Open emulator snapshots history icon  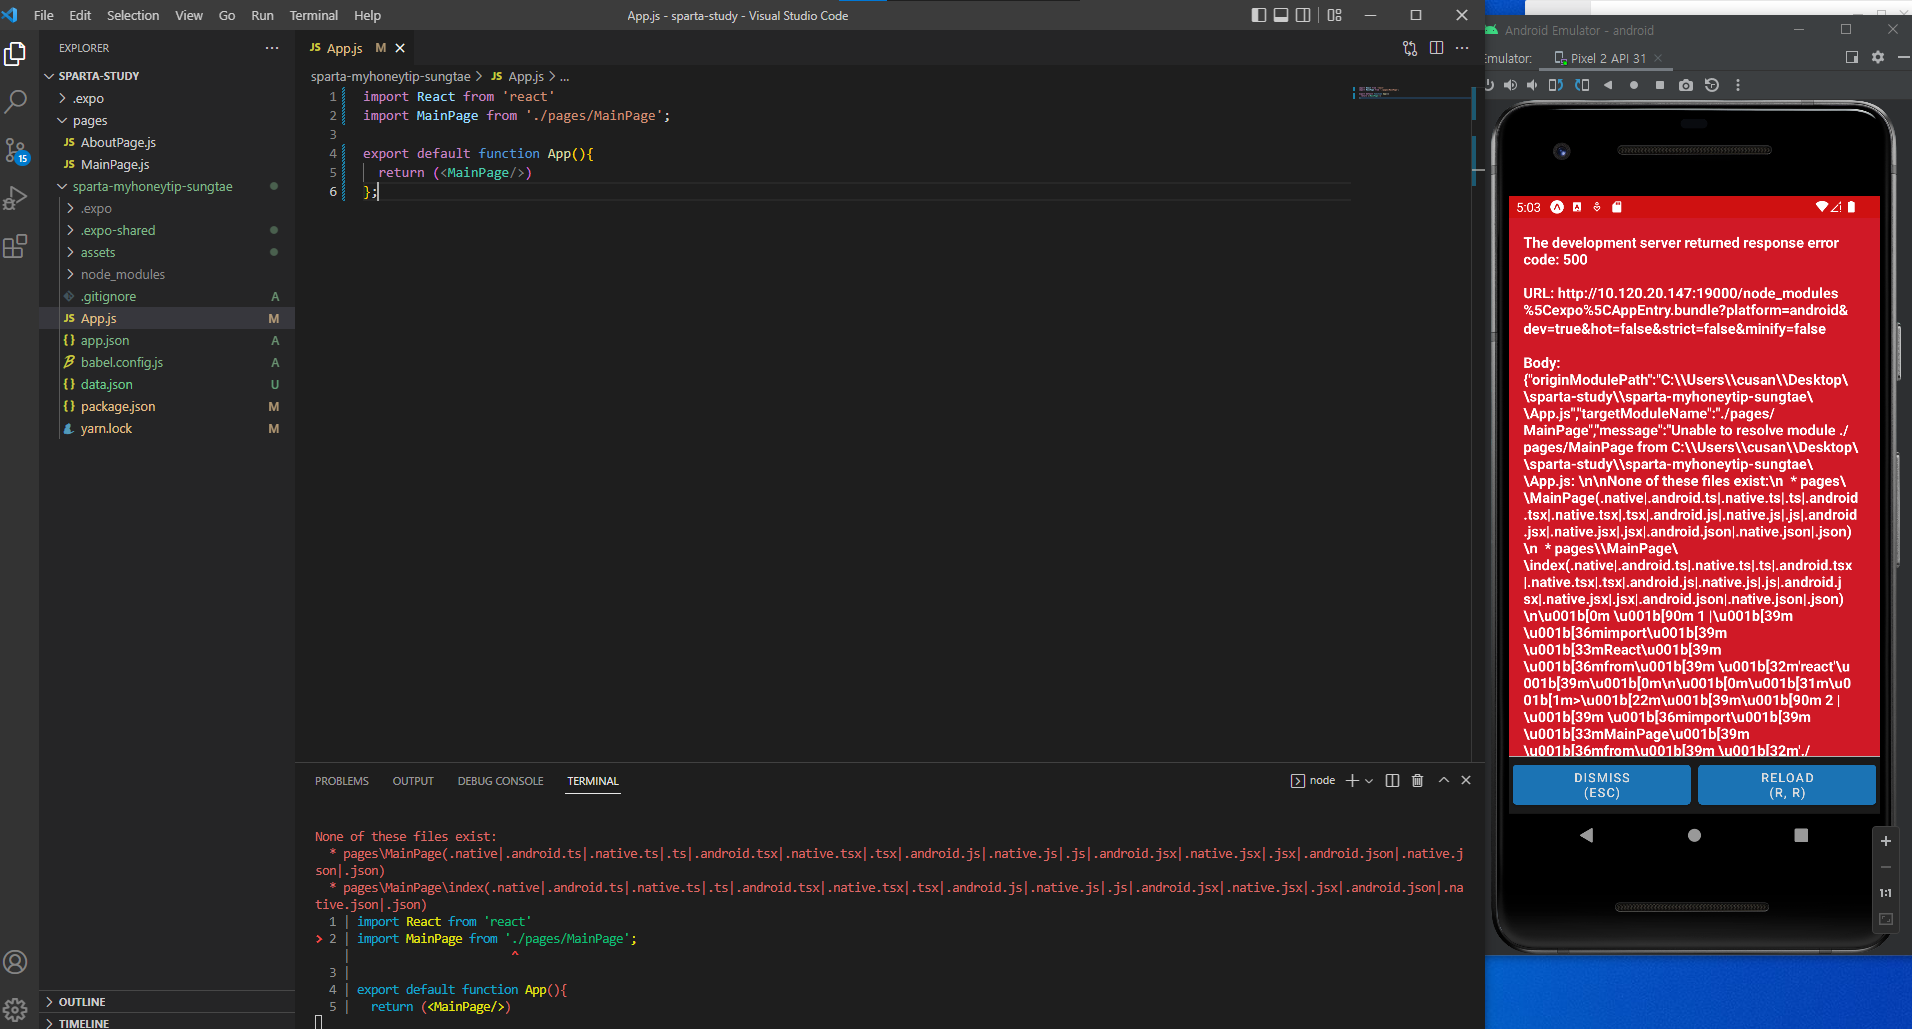[x=1712, y=85]
